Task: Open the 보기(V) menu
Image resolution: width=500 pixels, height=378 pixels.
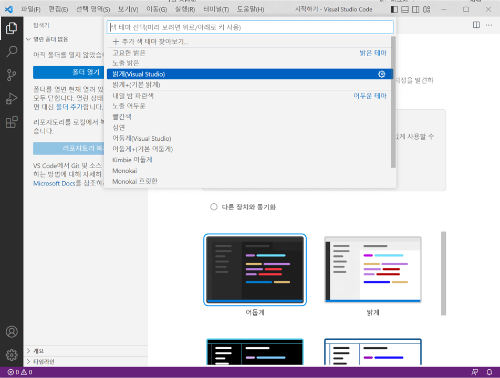Action: (128, 9)
